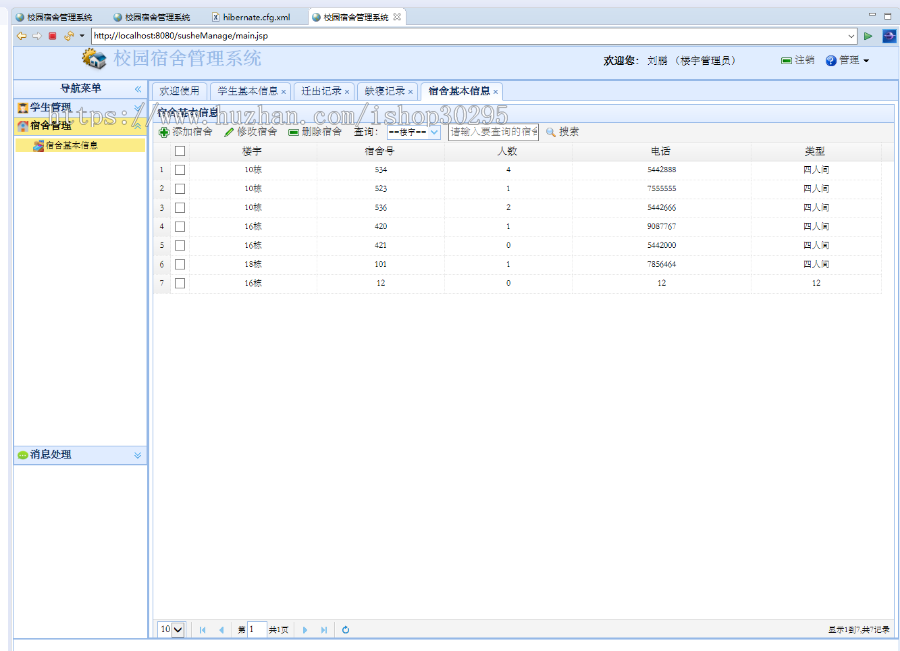Focus the dormitory search input field
900x651 pixels.
(493, 132)
